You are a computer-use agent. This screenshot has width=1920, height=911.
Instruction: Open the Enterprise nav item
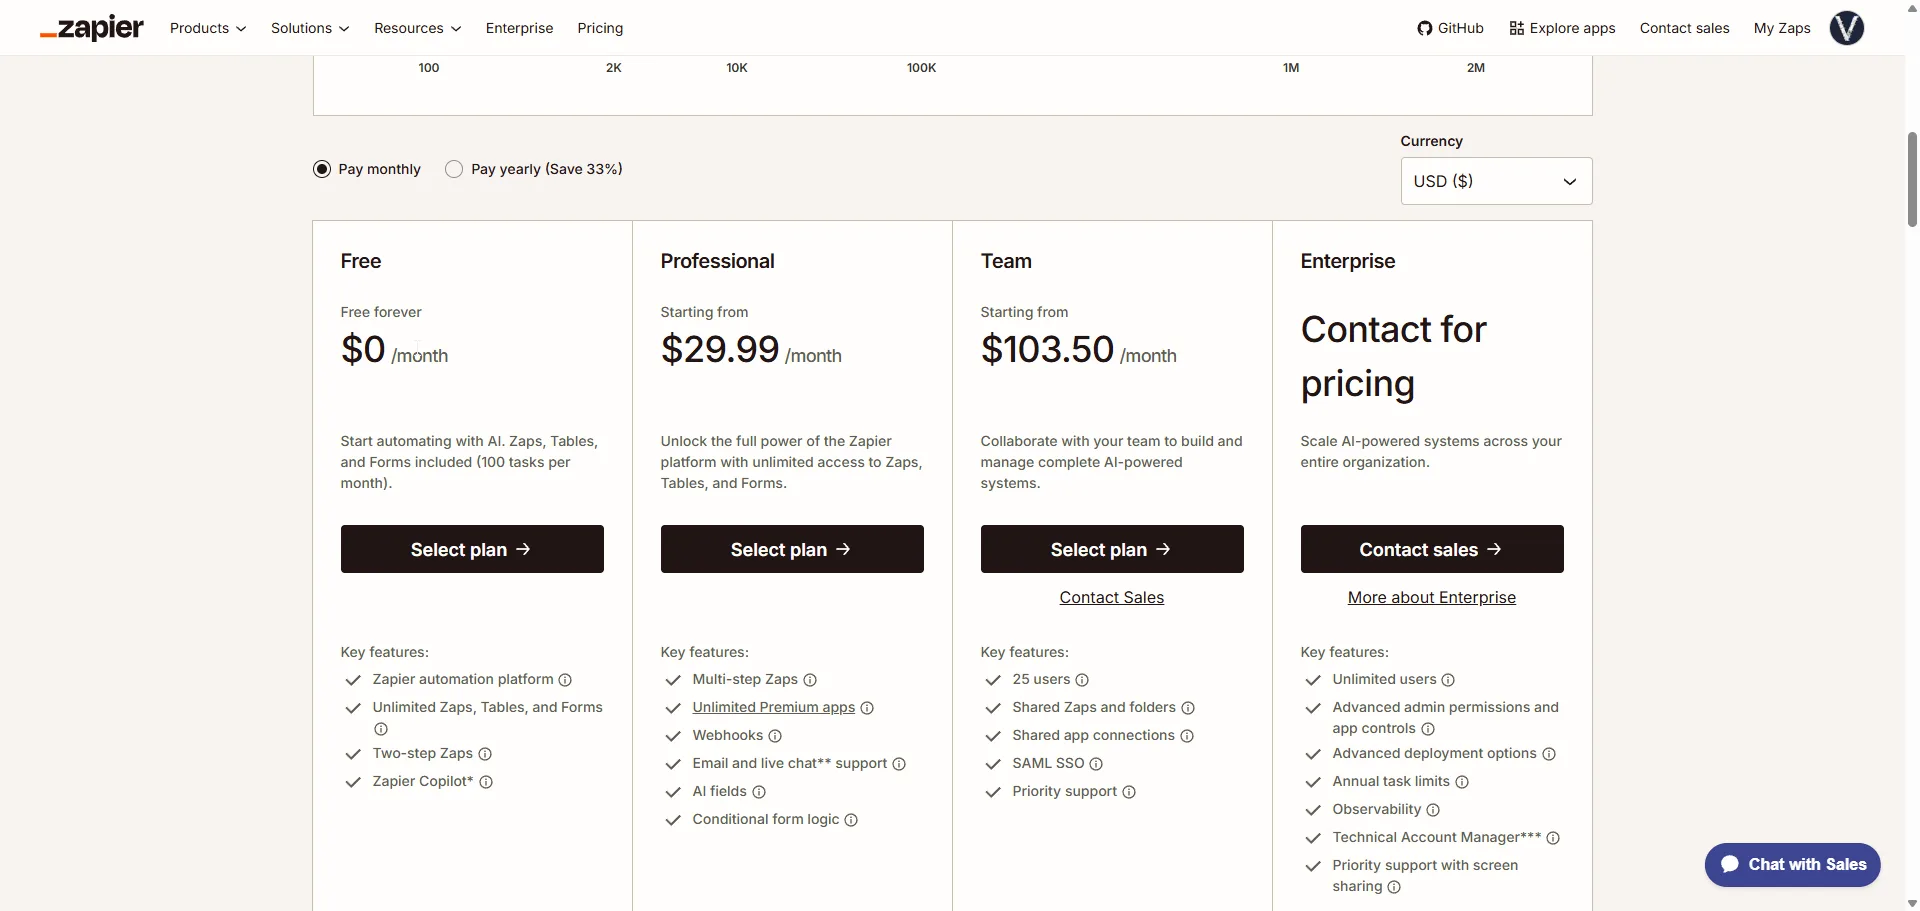(519, 28)
